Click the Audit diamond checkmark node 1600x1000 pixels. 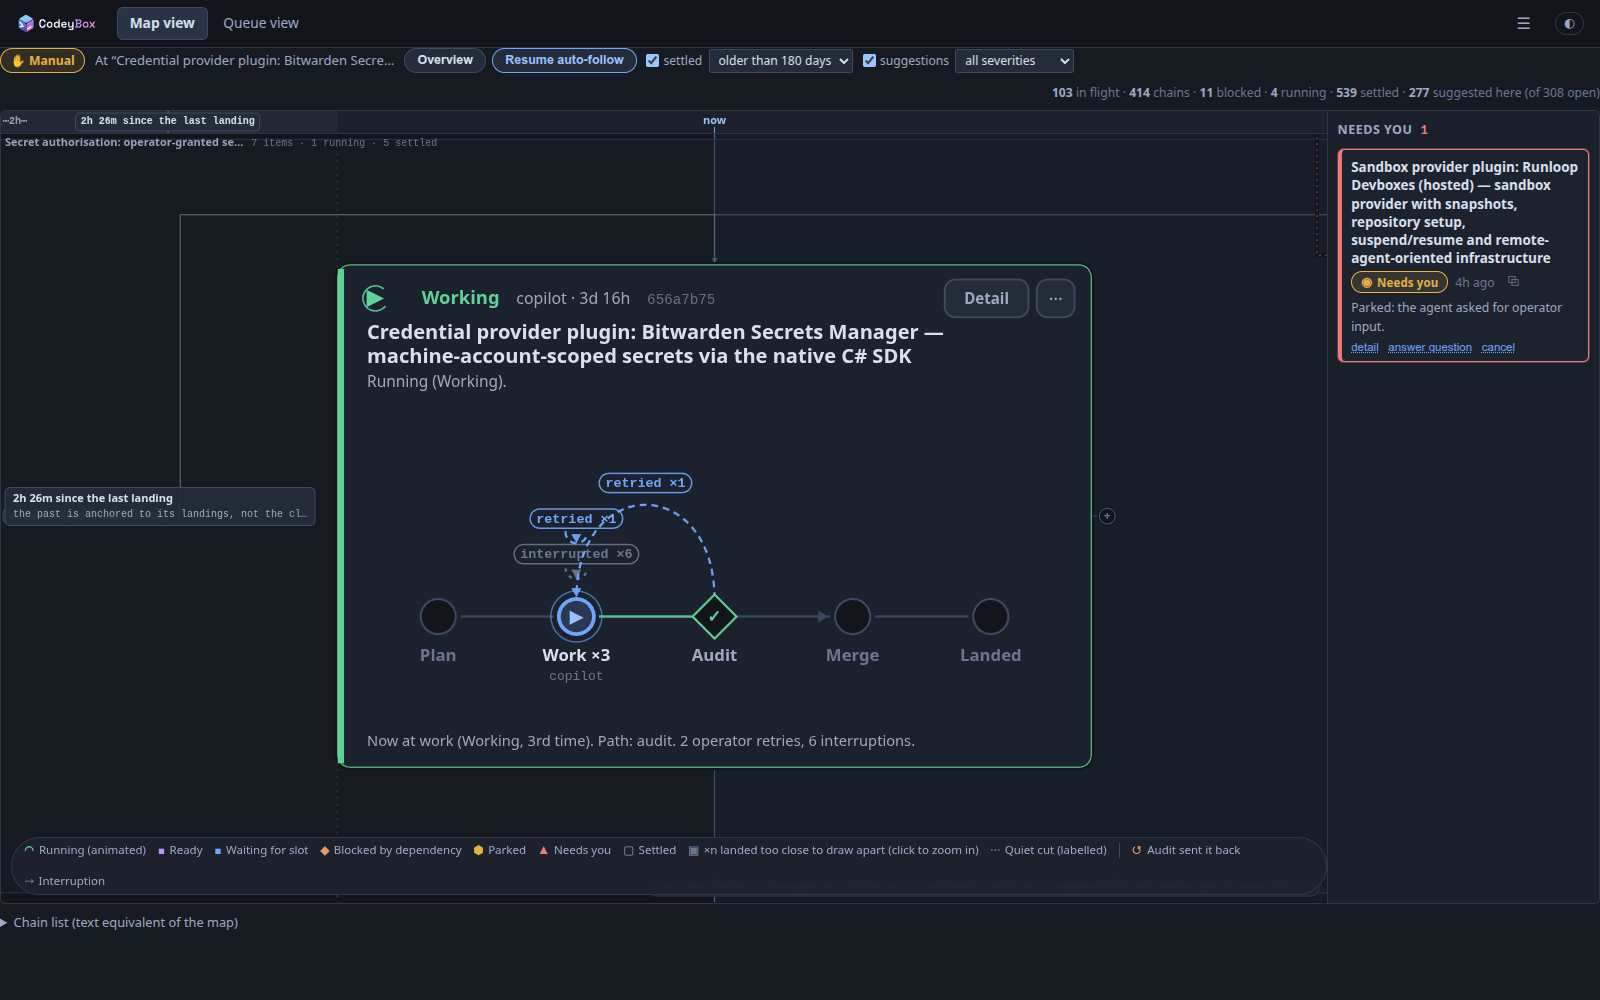click(x=714, y=617)
